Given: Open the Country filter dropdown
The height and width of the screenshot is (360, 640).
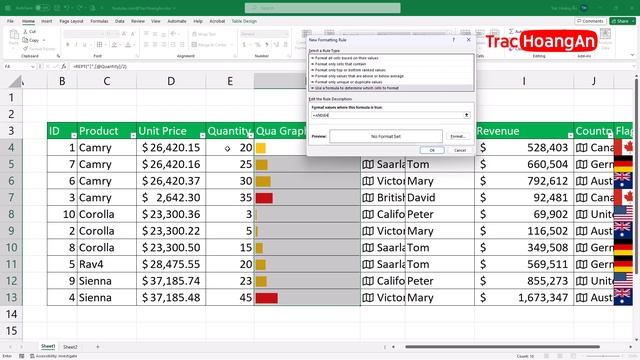Looking at the screenshot, I should coord(610,135).
